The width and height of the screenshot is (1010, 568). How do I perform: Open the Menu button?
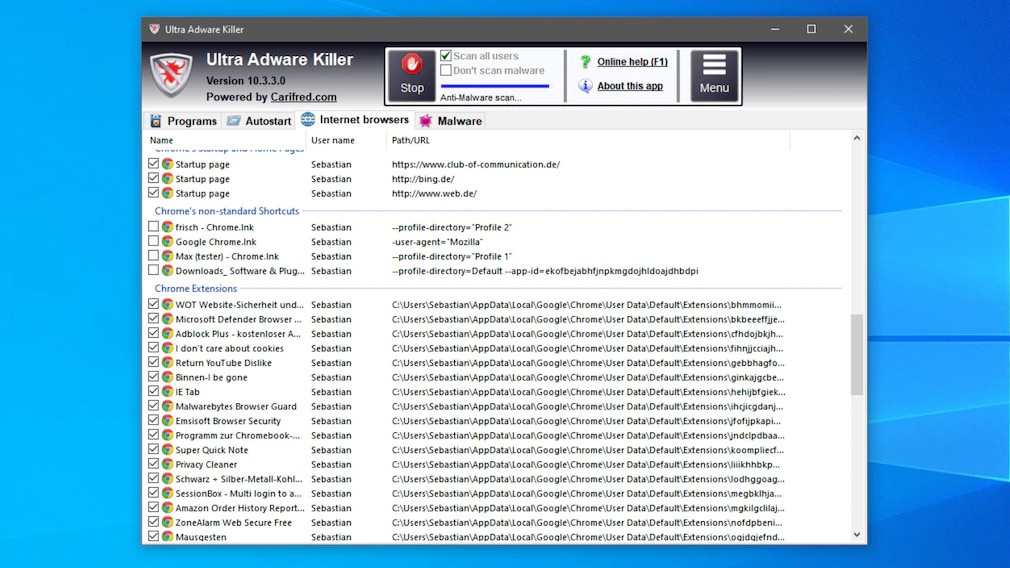714,76
